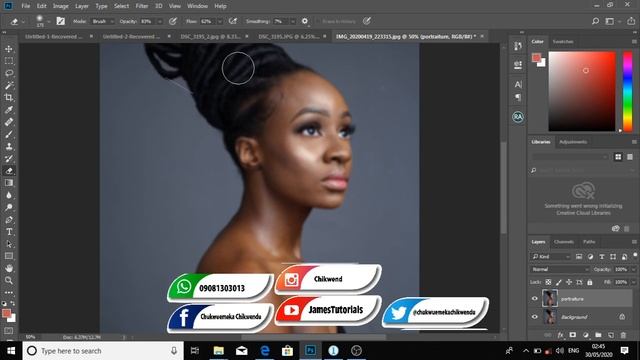
Task: Hide the portraiture layer
Action: (534, 299)
